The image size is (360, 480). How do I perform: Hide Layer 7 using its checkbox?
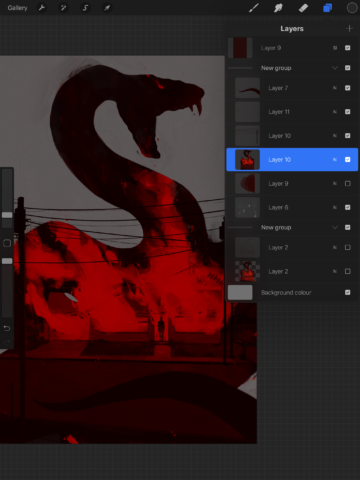348,88
